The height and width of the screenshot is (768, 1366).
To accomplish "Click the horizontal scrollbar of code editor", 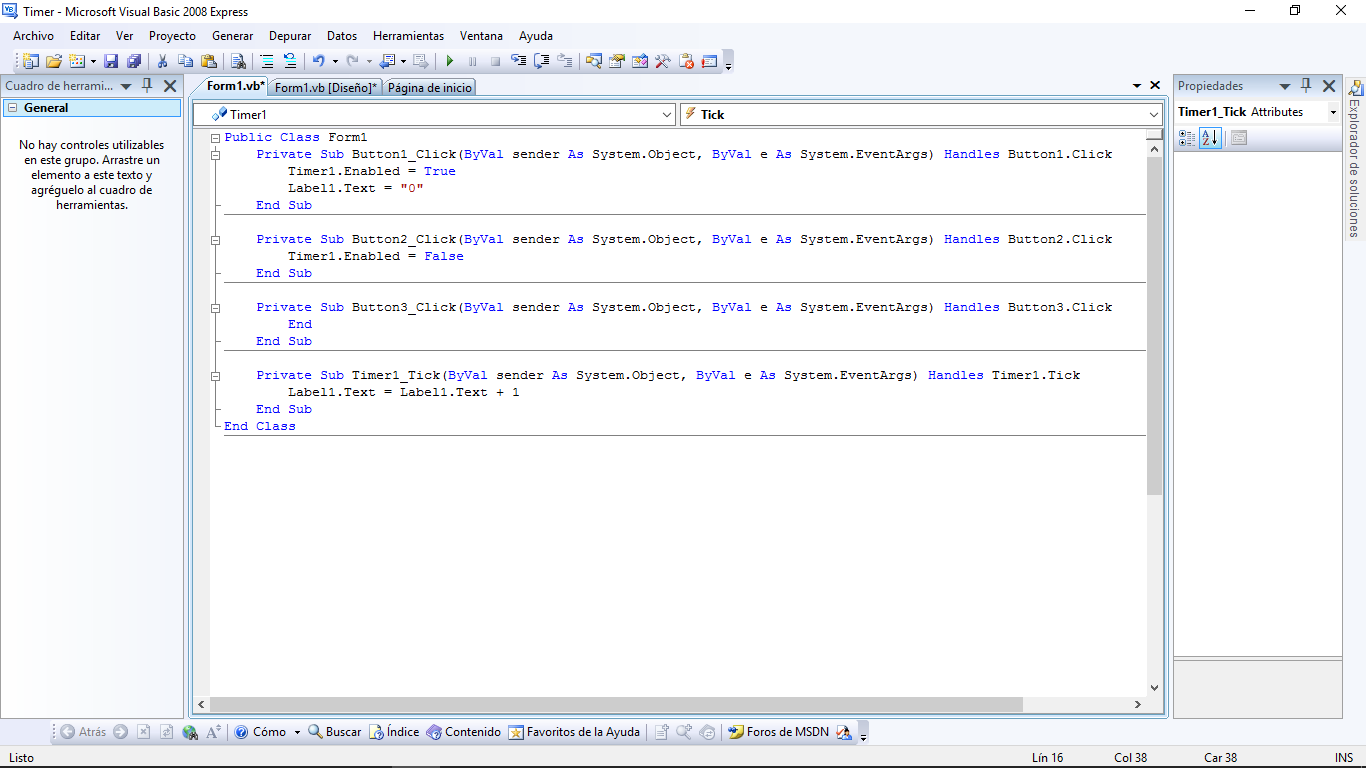I will pos(616,705).
